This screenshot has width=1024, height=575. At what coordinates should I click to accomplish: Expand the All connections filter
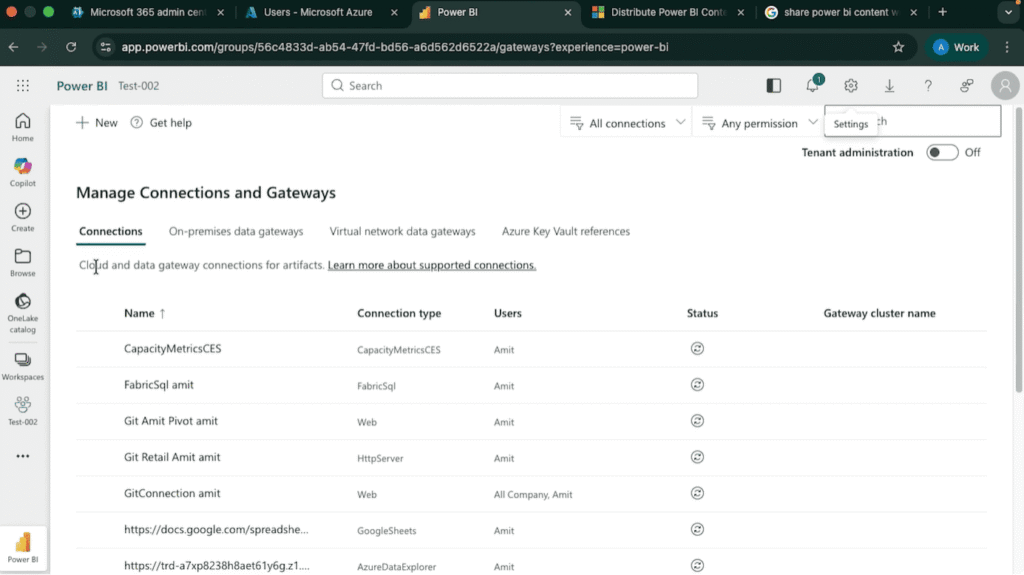[627, 123]
